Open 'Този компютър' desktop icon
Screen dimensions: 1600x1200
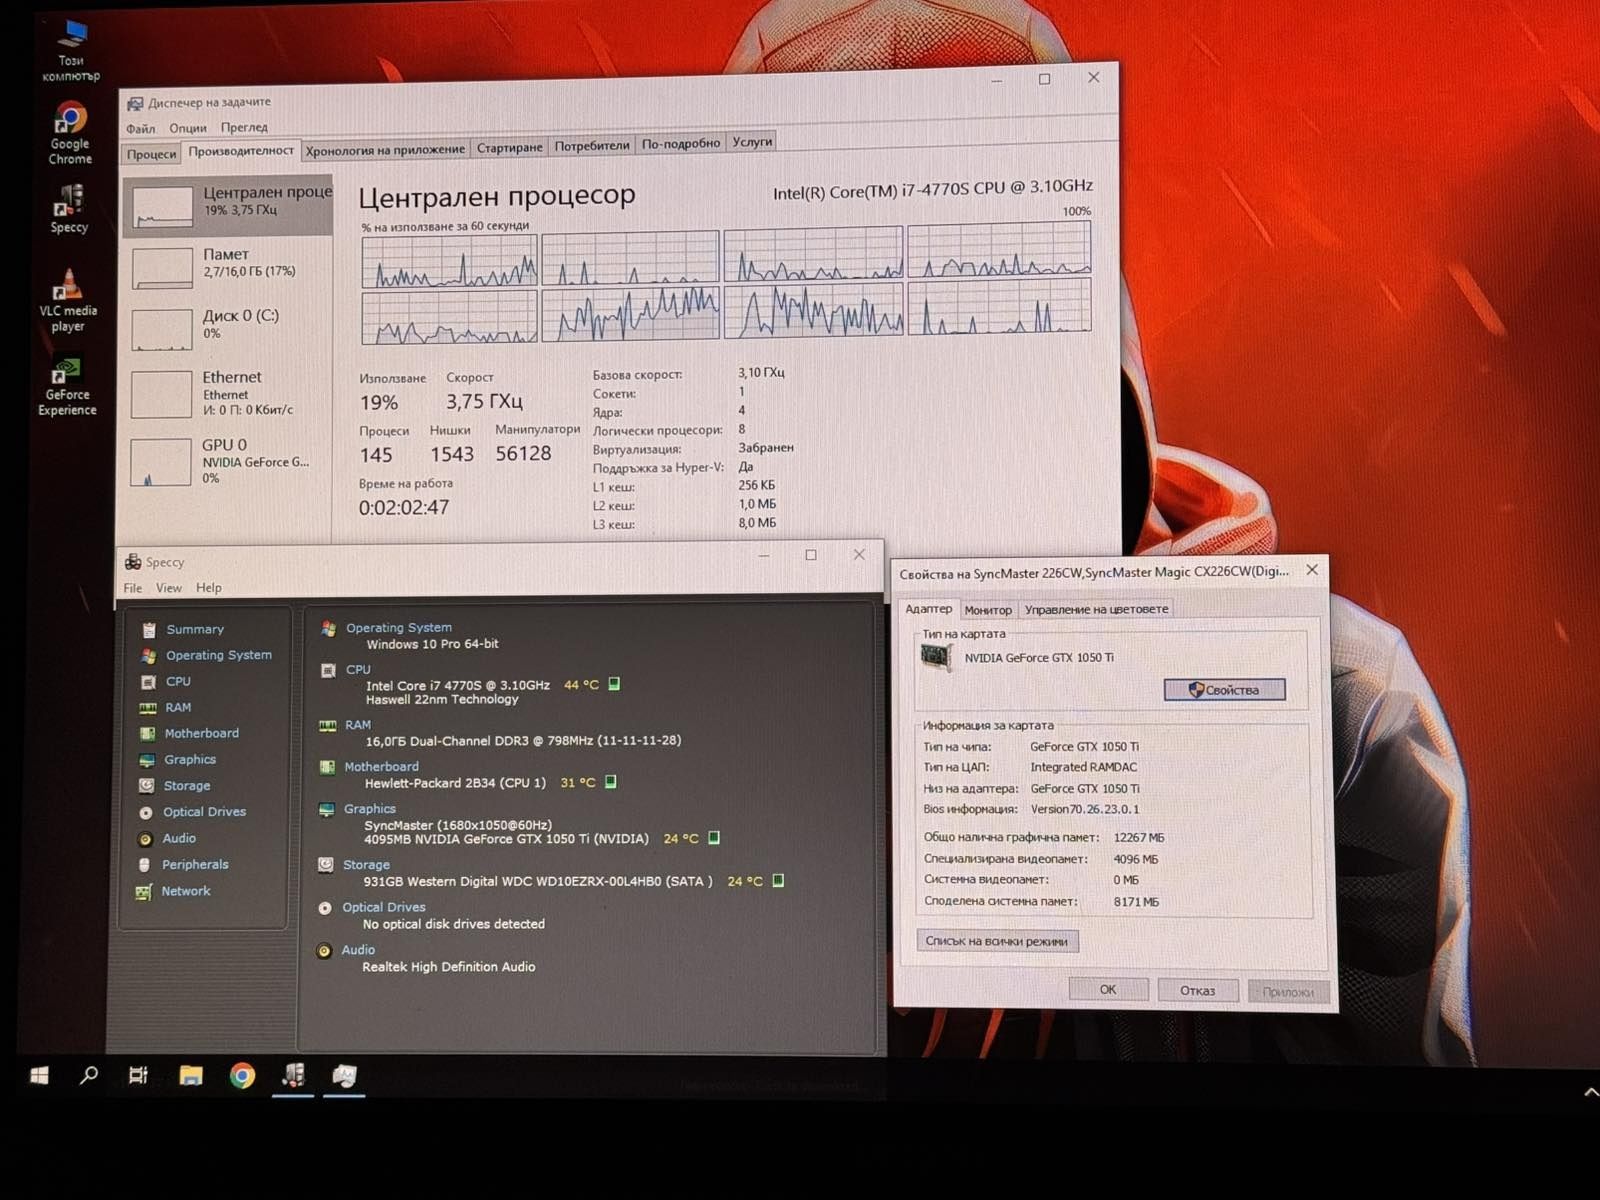[x=71, y=52]
